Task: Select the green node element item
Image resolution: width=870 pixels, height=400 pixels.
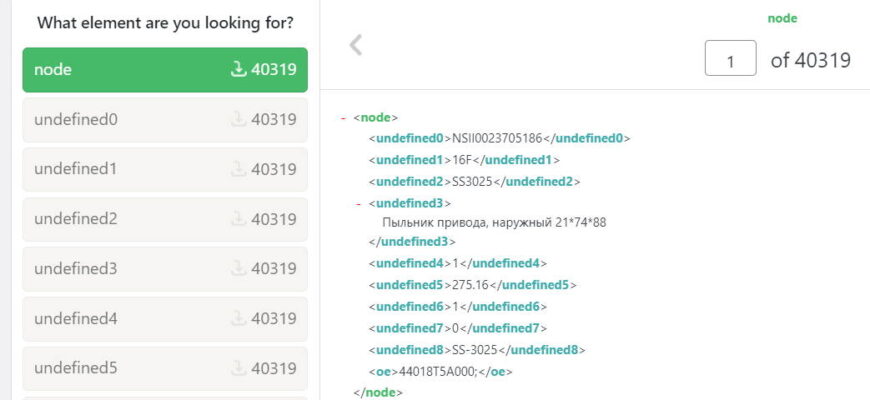Action: [120, 70]
